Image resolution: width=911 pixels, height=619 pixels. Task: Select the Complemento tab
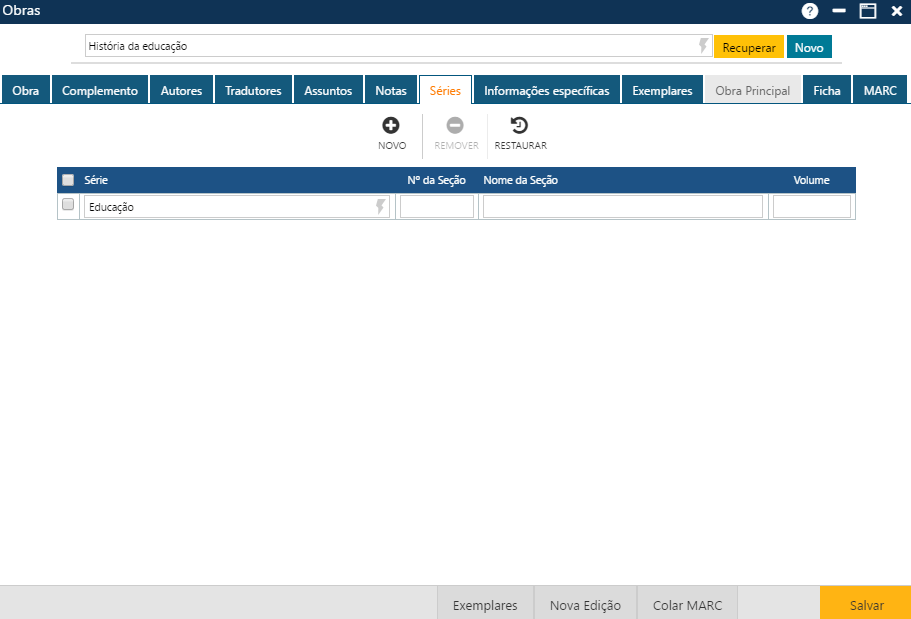(100, 90)
